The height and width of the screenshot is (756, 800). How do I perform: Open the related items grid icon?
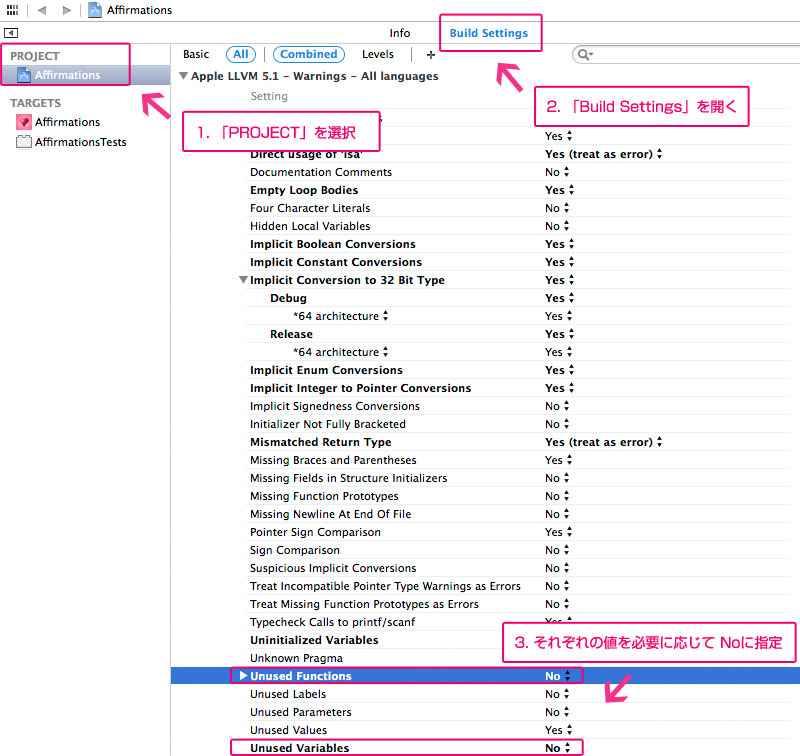click(12, 10)
